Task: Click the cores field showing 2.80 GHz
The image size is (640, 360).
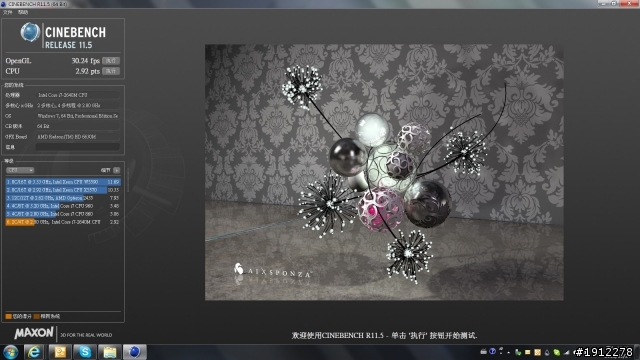Action: click(x=78, y=105)
